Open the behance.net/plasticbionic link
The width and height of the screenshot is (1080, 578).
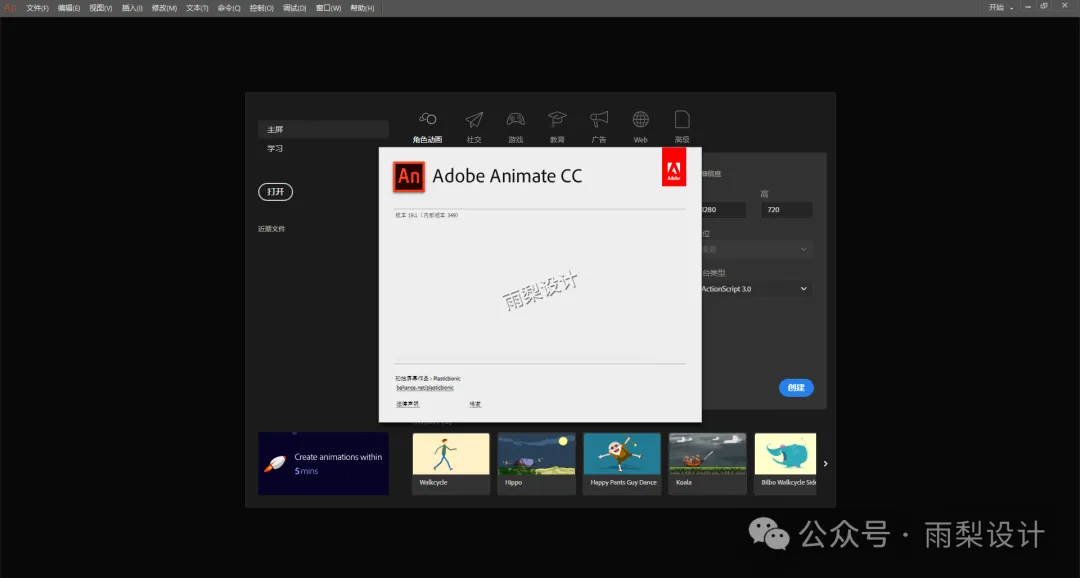pyautogui.click(x=425, y=388)
